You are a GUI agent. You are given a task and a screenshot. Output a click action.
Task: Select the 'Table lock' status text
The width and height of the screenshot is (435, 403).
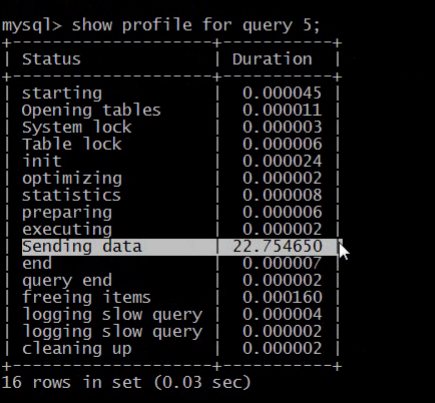click(x=72, y=144)
